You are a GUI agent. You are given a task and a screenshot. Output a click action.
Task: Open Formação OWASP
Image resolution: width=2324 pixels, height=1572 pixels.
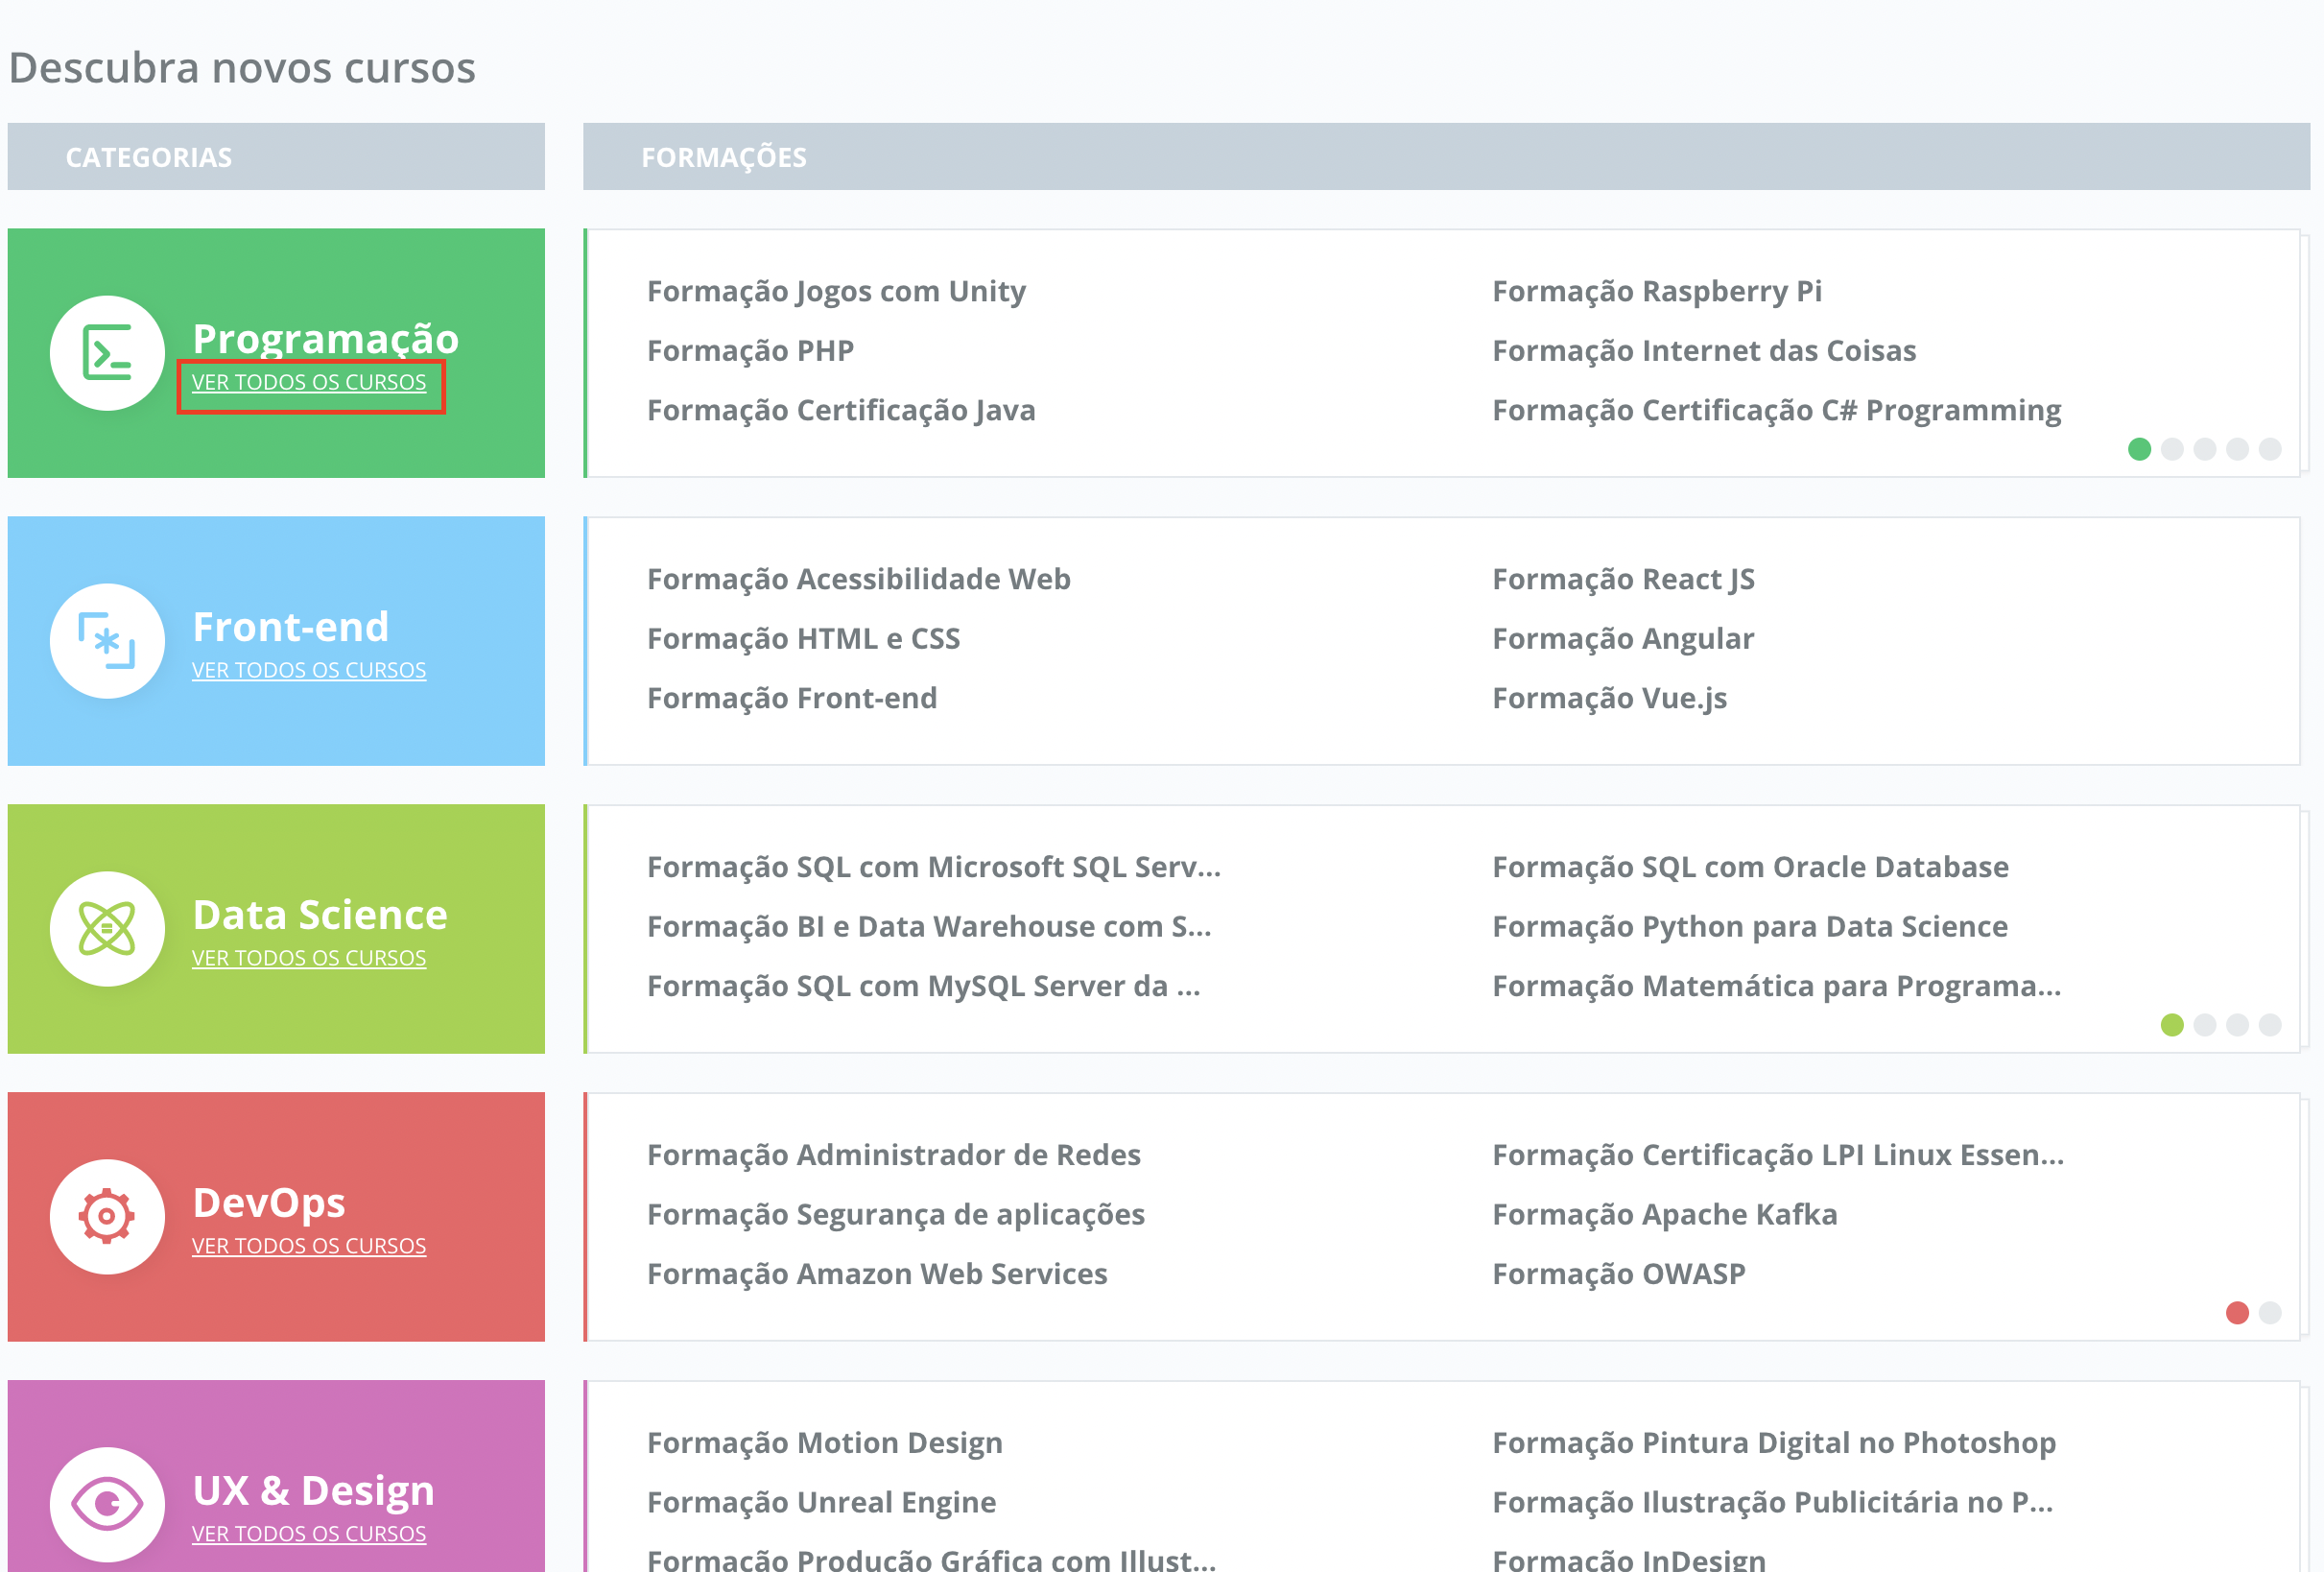[1619, 1275]
